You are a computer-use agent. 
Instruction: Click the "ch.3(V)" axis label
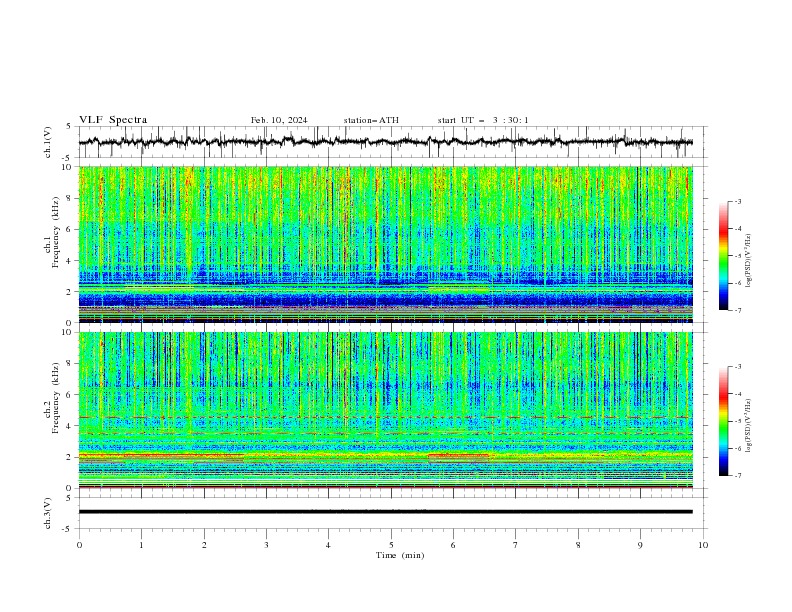coord(48,513)
